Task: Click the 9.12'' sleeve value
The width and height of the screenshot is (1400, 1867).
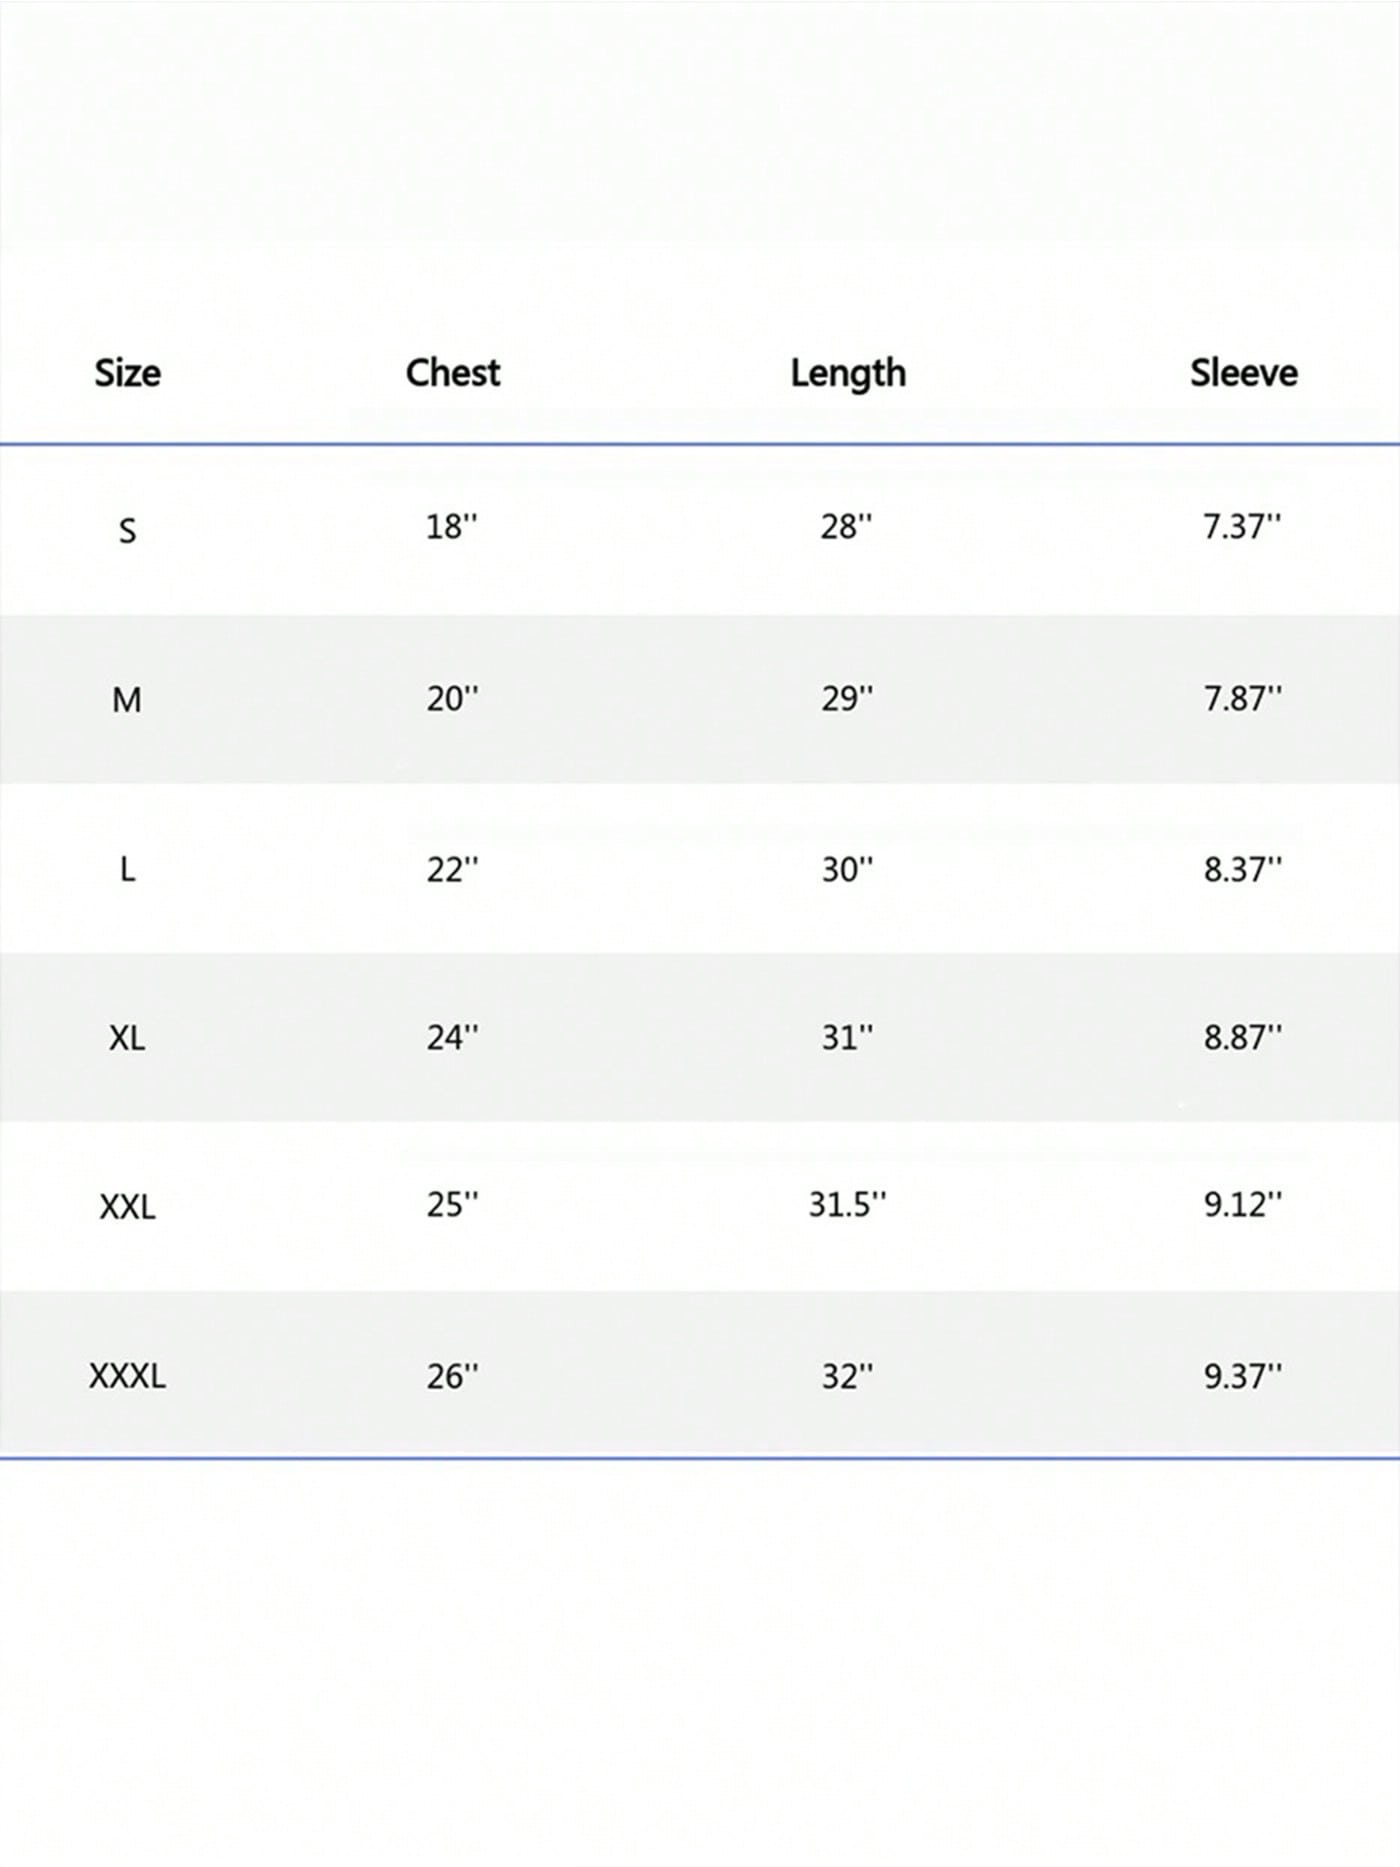Action: tap(1242, 1205)
